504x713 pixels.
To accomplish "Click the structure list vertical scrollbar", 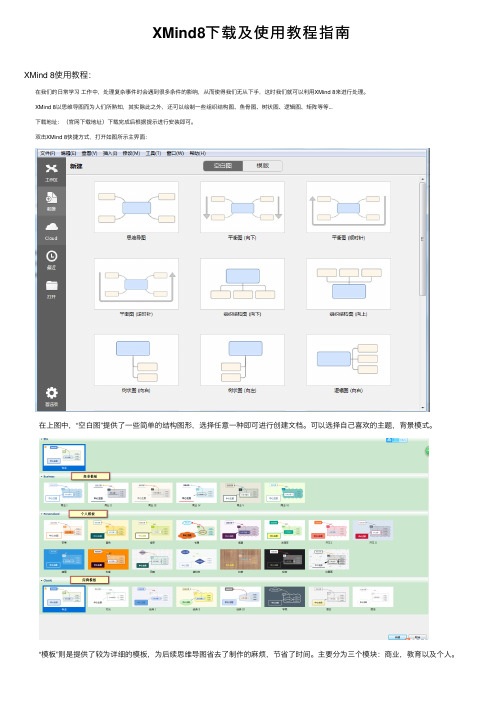I will pos(422,239).
